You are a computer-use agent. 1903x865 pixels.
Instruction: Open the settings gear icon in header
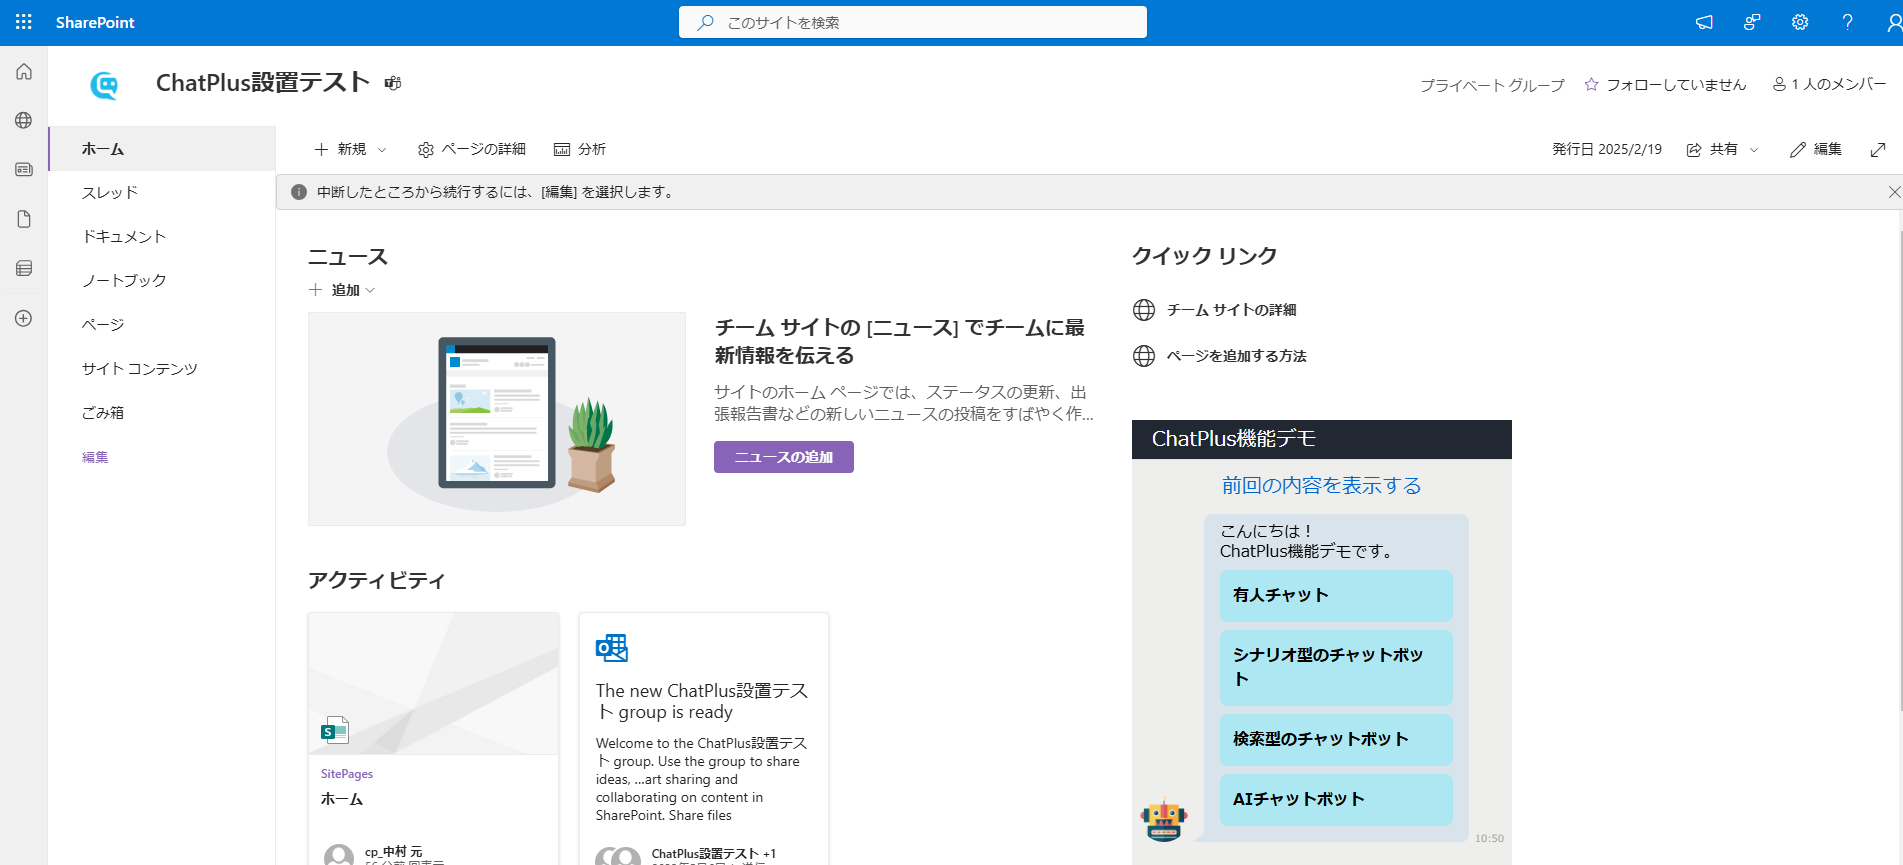click(x=1800, y=22)
